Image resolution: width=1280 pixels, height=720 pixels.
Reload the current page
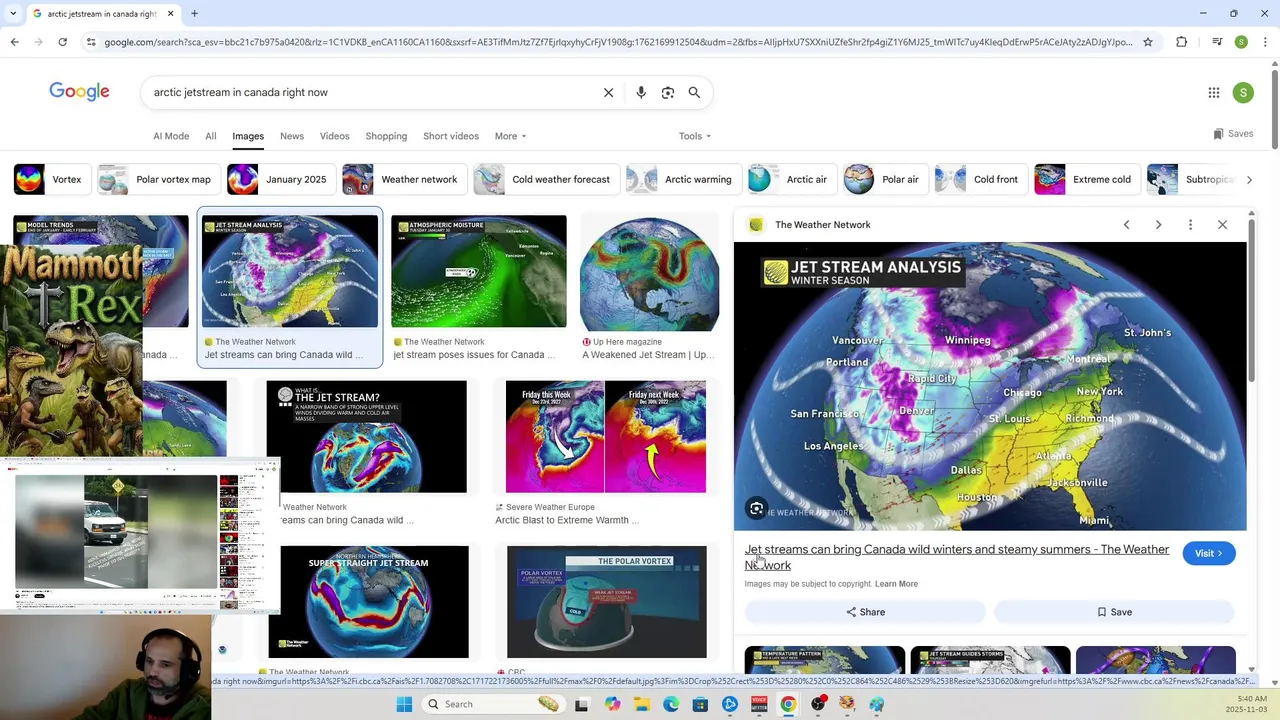click(62, 42)
